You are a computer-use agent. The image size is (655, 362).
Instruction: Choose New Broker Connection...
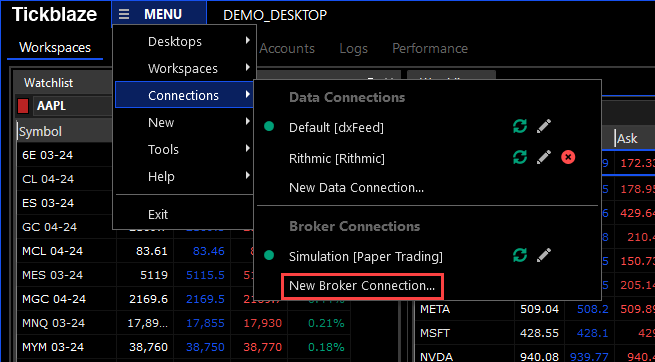[362, 286]
